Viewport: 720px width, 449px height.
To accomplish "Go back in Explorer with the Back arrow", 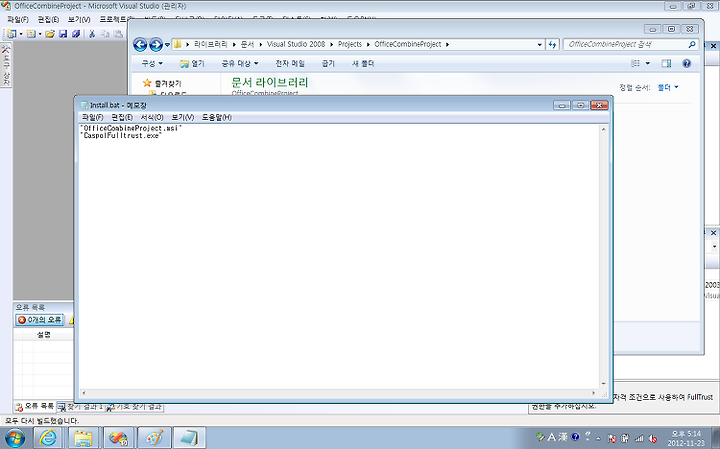I will point(140,45).
